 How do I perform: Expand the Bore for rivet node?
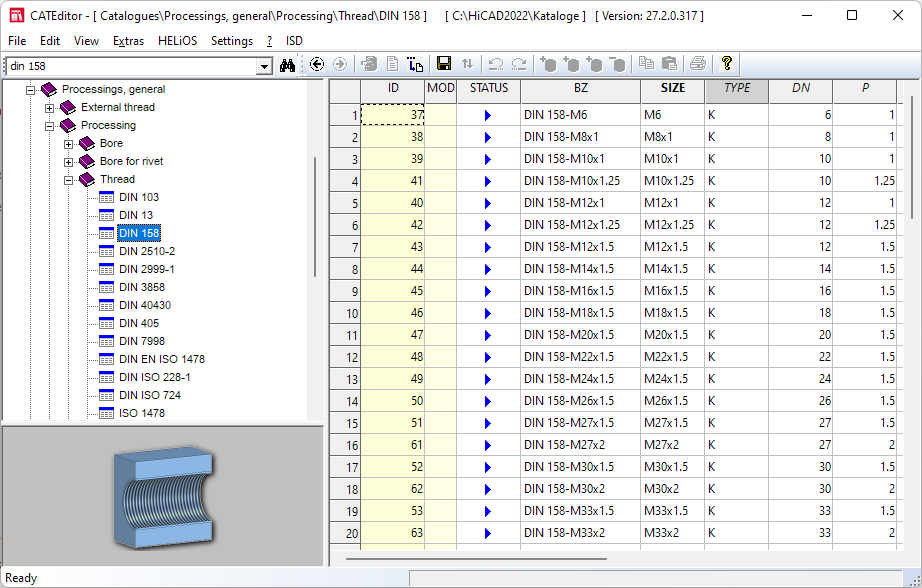coord(68,162)
